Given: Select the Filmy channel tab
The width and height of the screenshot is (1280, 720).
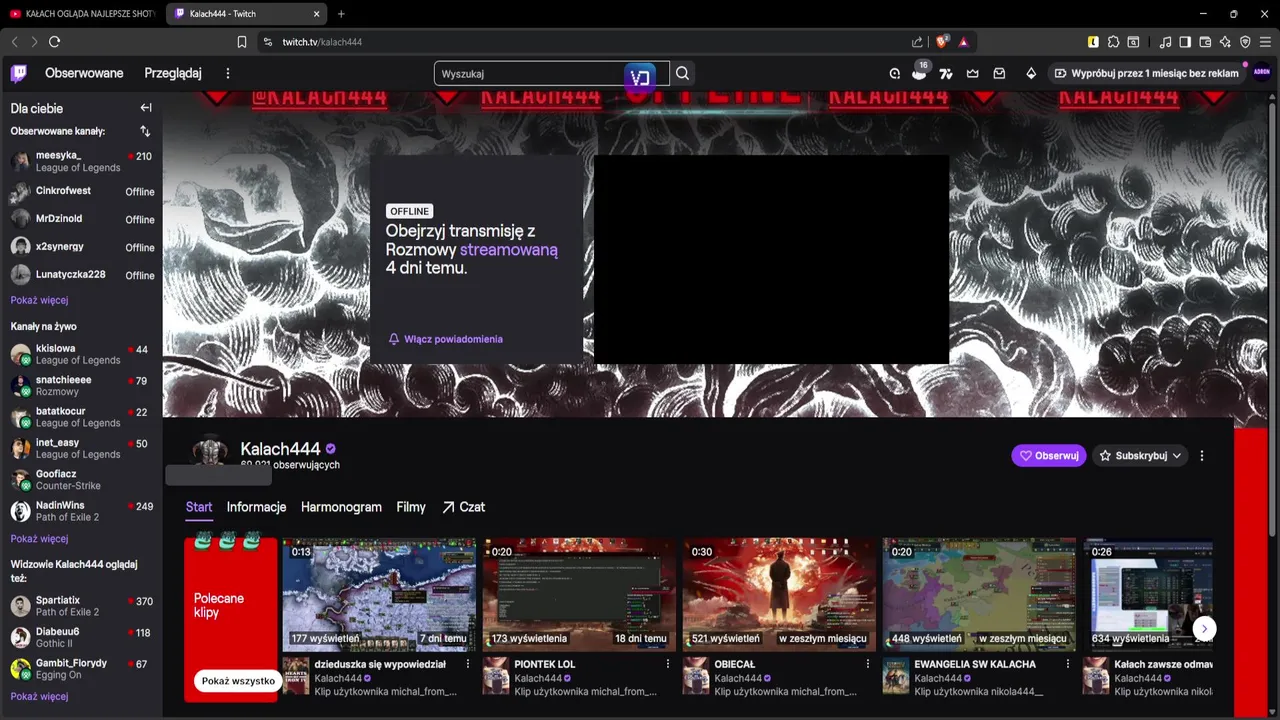Looking at the screenshot, I should tap(411, 507).
